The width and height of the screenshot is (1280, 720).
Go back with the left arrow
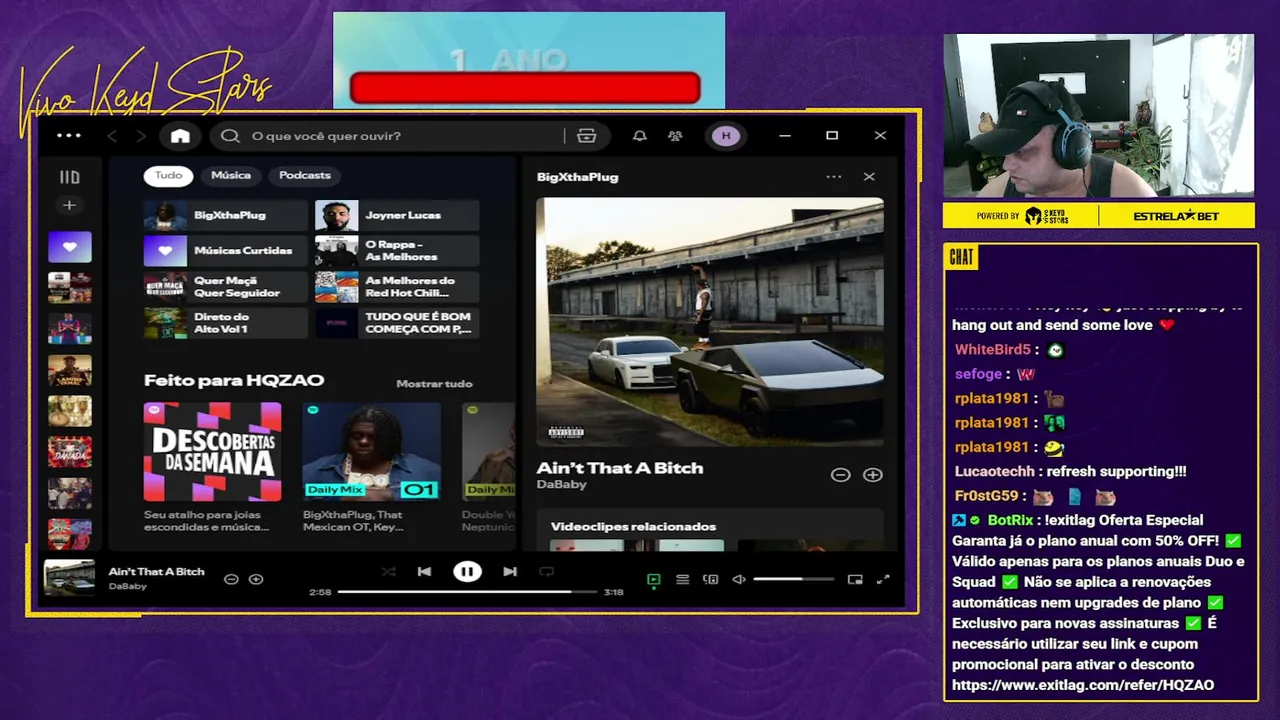pyautogui.click(x=112, y=136)
